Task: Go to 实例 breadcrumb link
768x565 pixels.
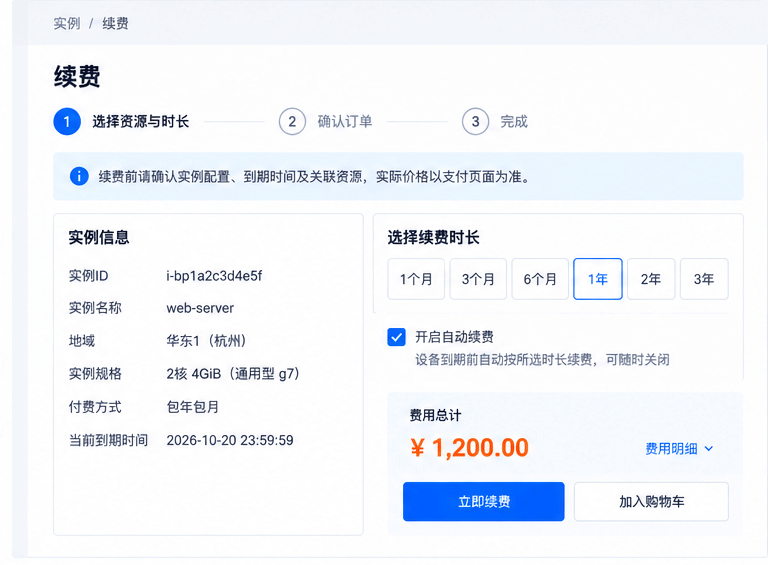Action: pyautogui.click(x=67, y=23)
